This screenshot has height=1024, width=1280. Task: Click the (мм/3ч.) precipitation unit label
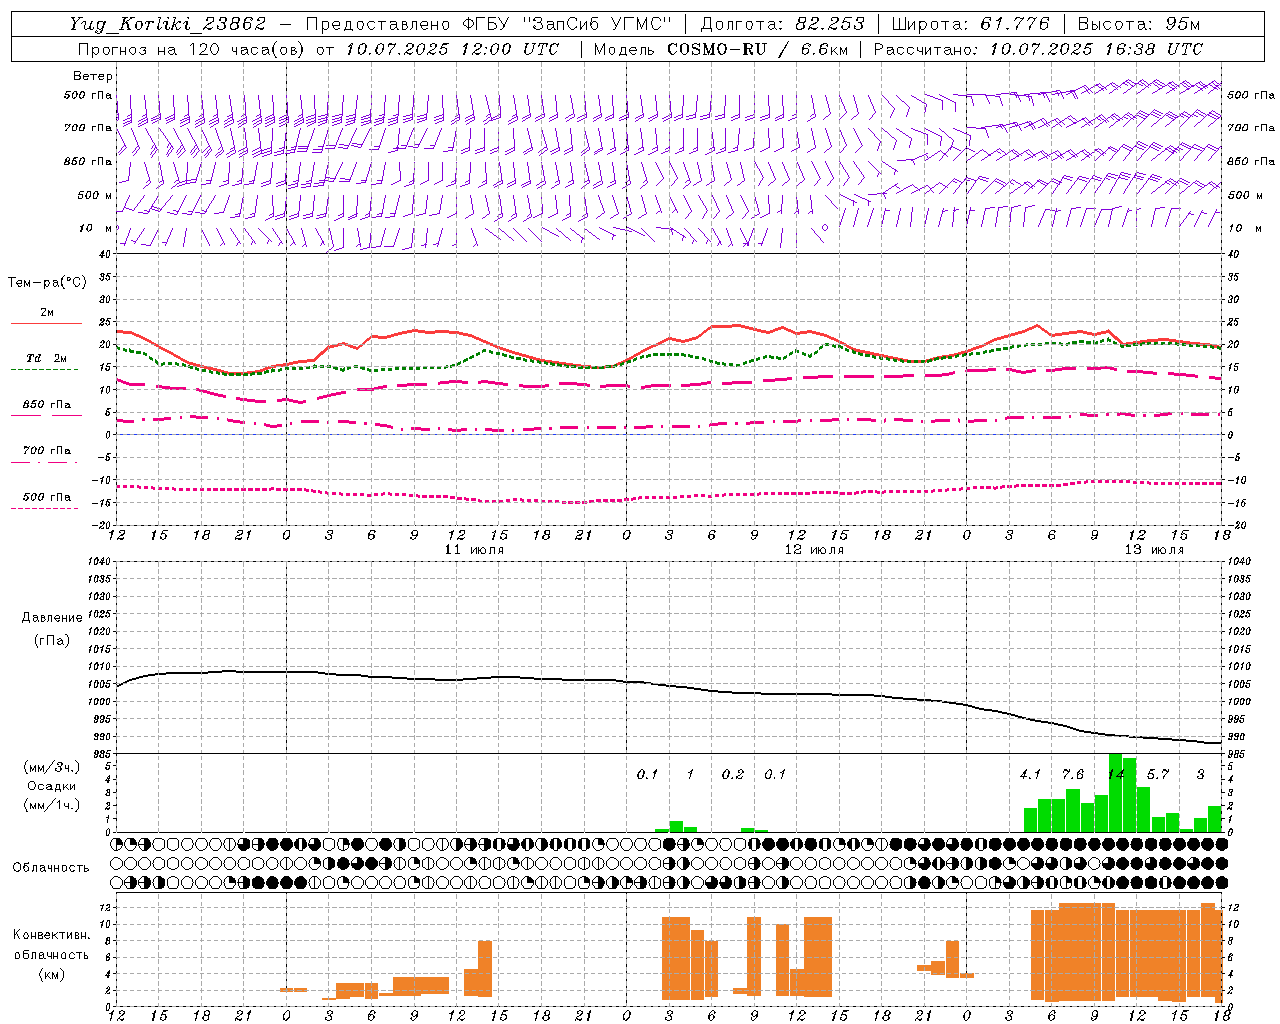coord(52,768)
